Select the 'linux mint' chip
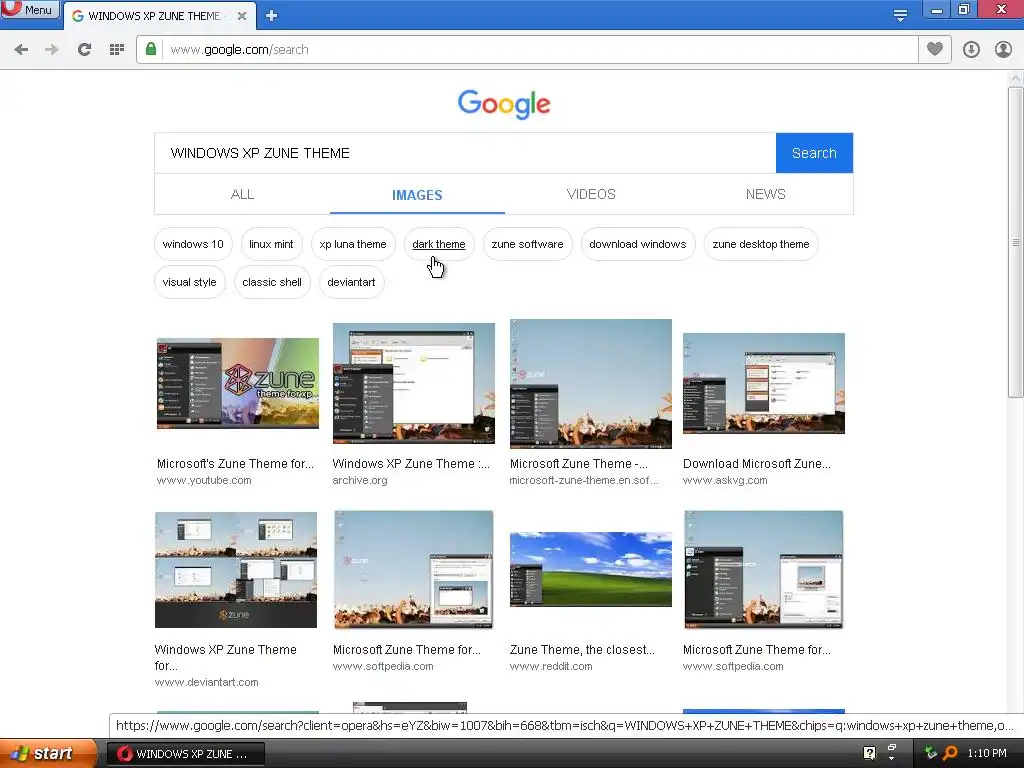The image size is (1024, 768). (271, 244)
